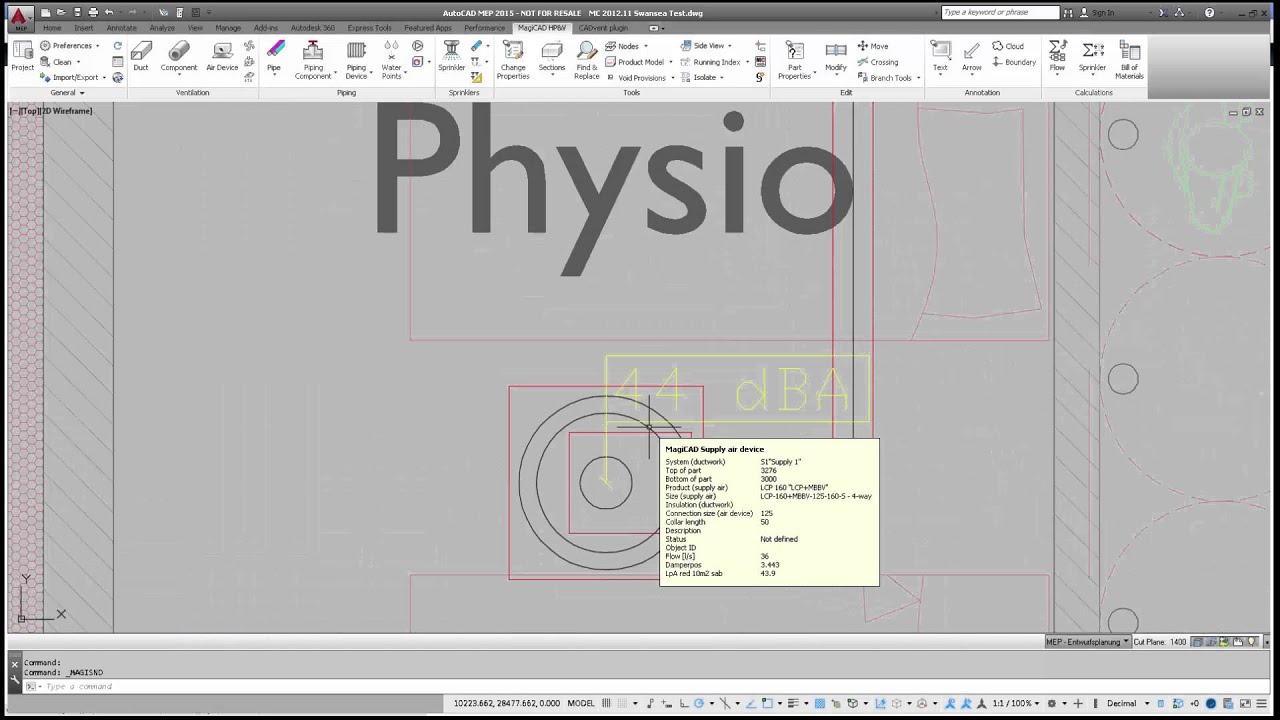Open MEP - Entwurfsplanung display configuration dropdown

(1088, 641)
